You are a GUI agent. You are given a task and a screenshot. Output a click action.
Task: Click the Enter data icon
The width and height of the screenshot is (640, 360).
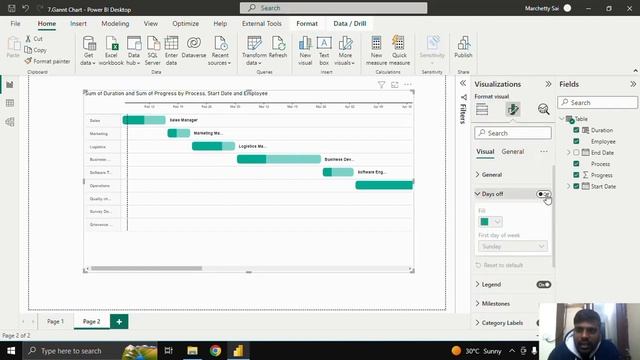171,51
